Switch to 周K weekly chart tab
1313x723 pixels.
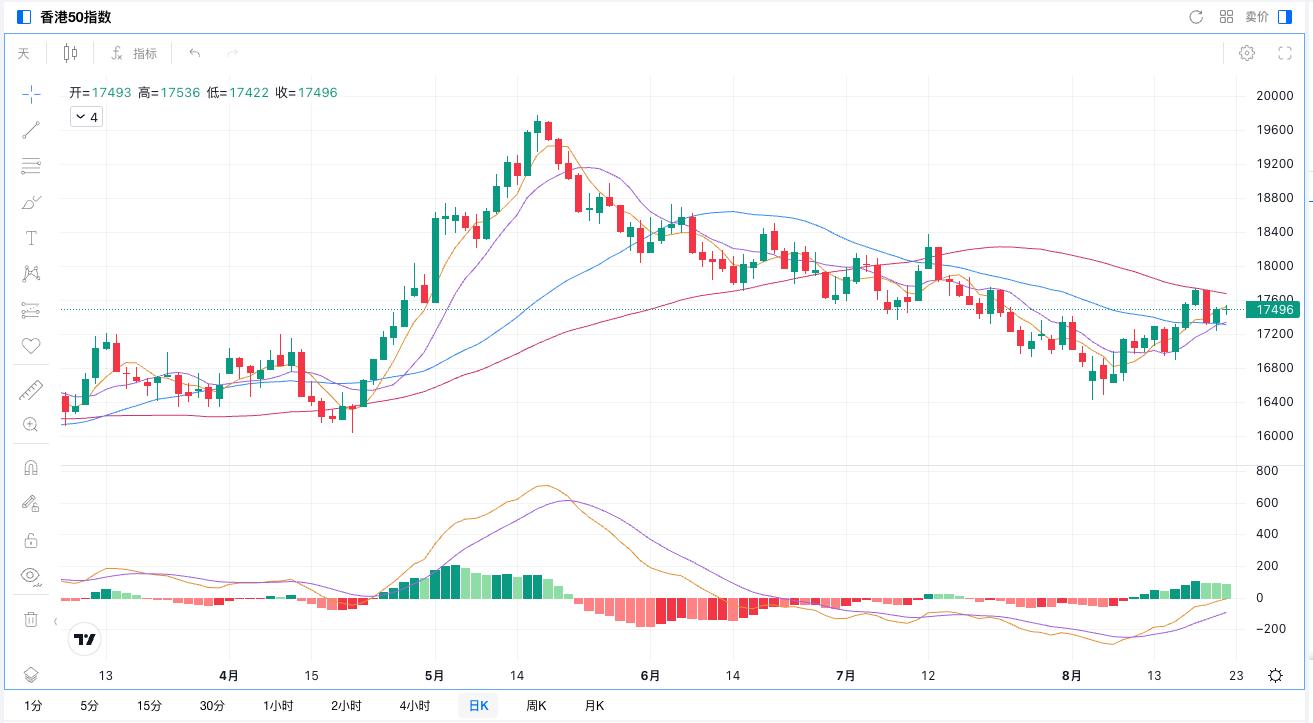coord(536,706)
